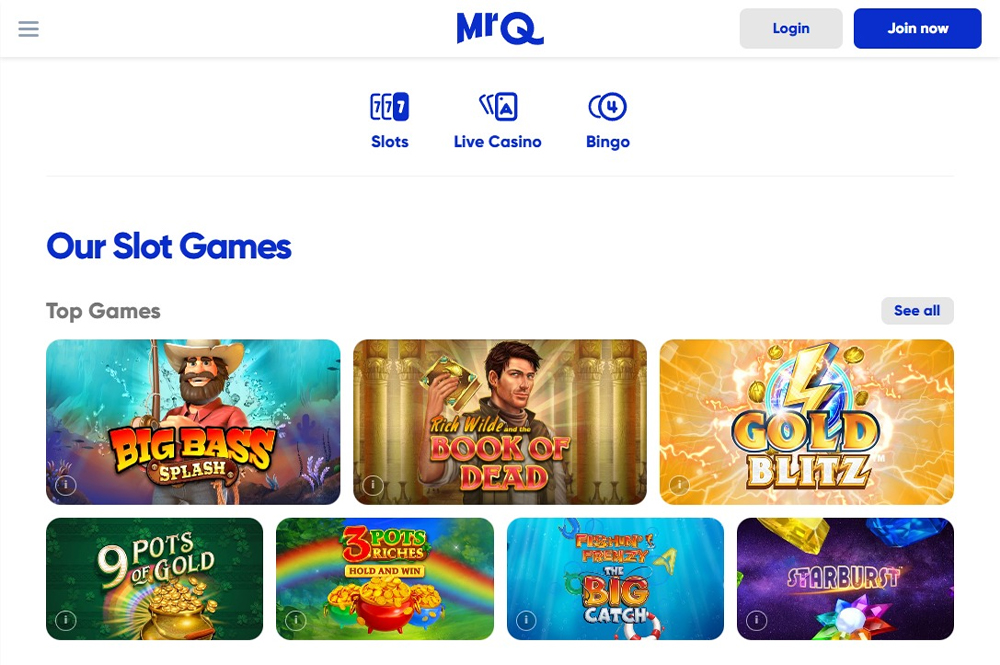Show info for 3 Pots Riches
1000x665 pixels.
[296, 620]
